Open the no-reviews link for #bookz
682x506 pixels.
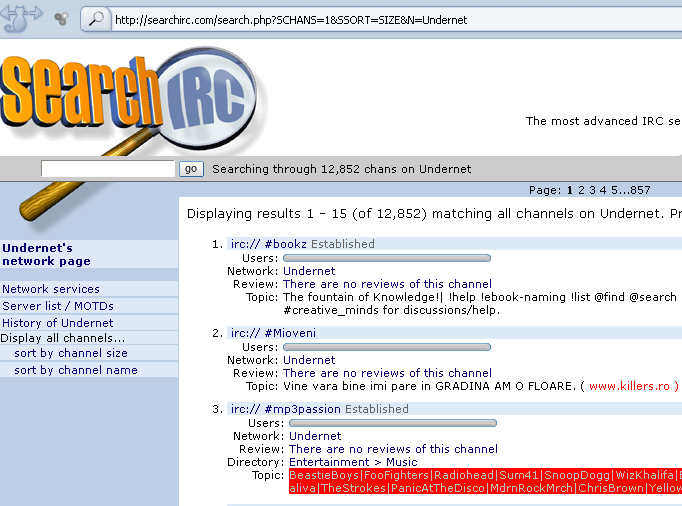[x=387, y=284]
